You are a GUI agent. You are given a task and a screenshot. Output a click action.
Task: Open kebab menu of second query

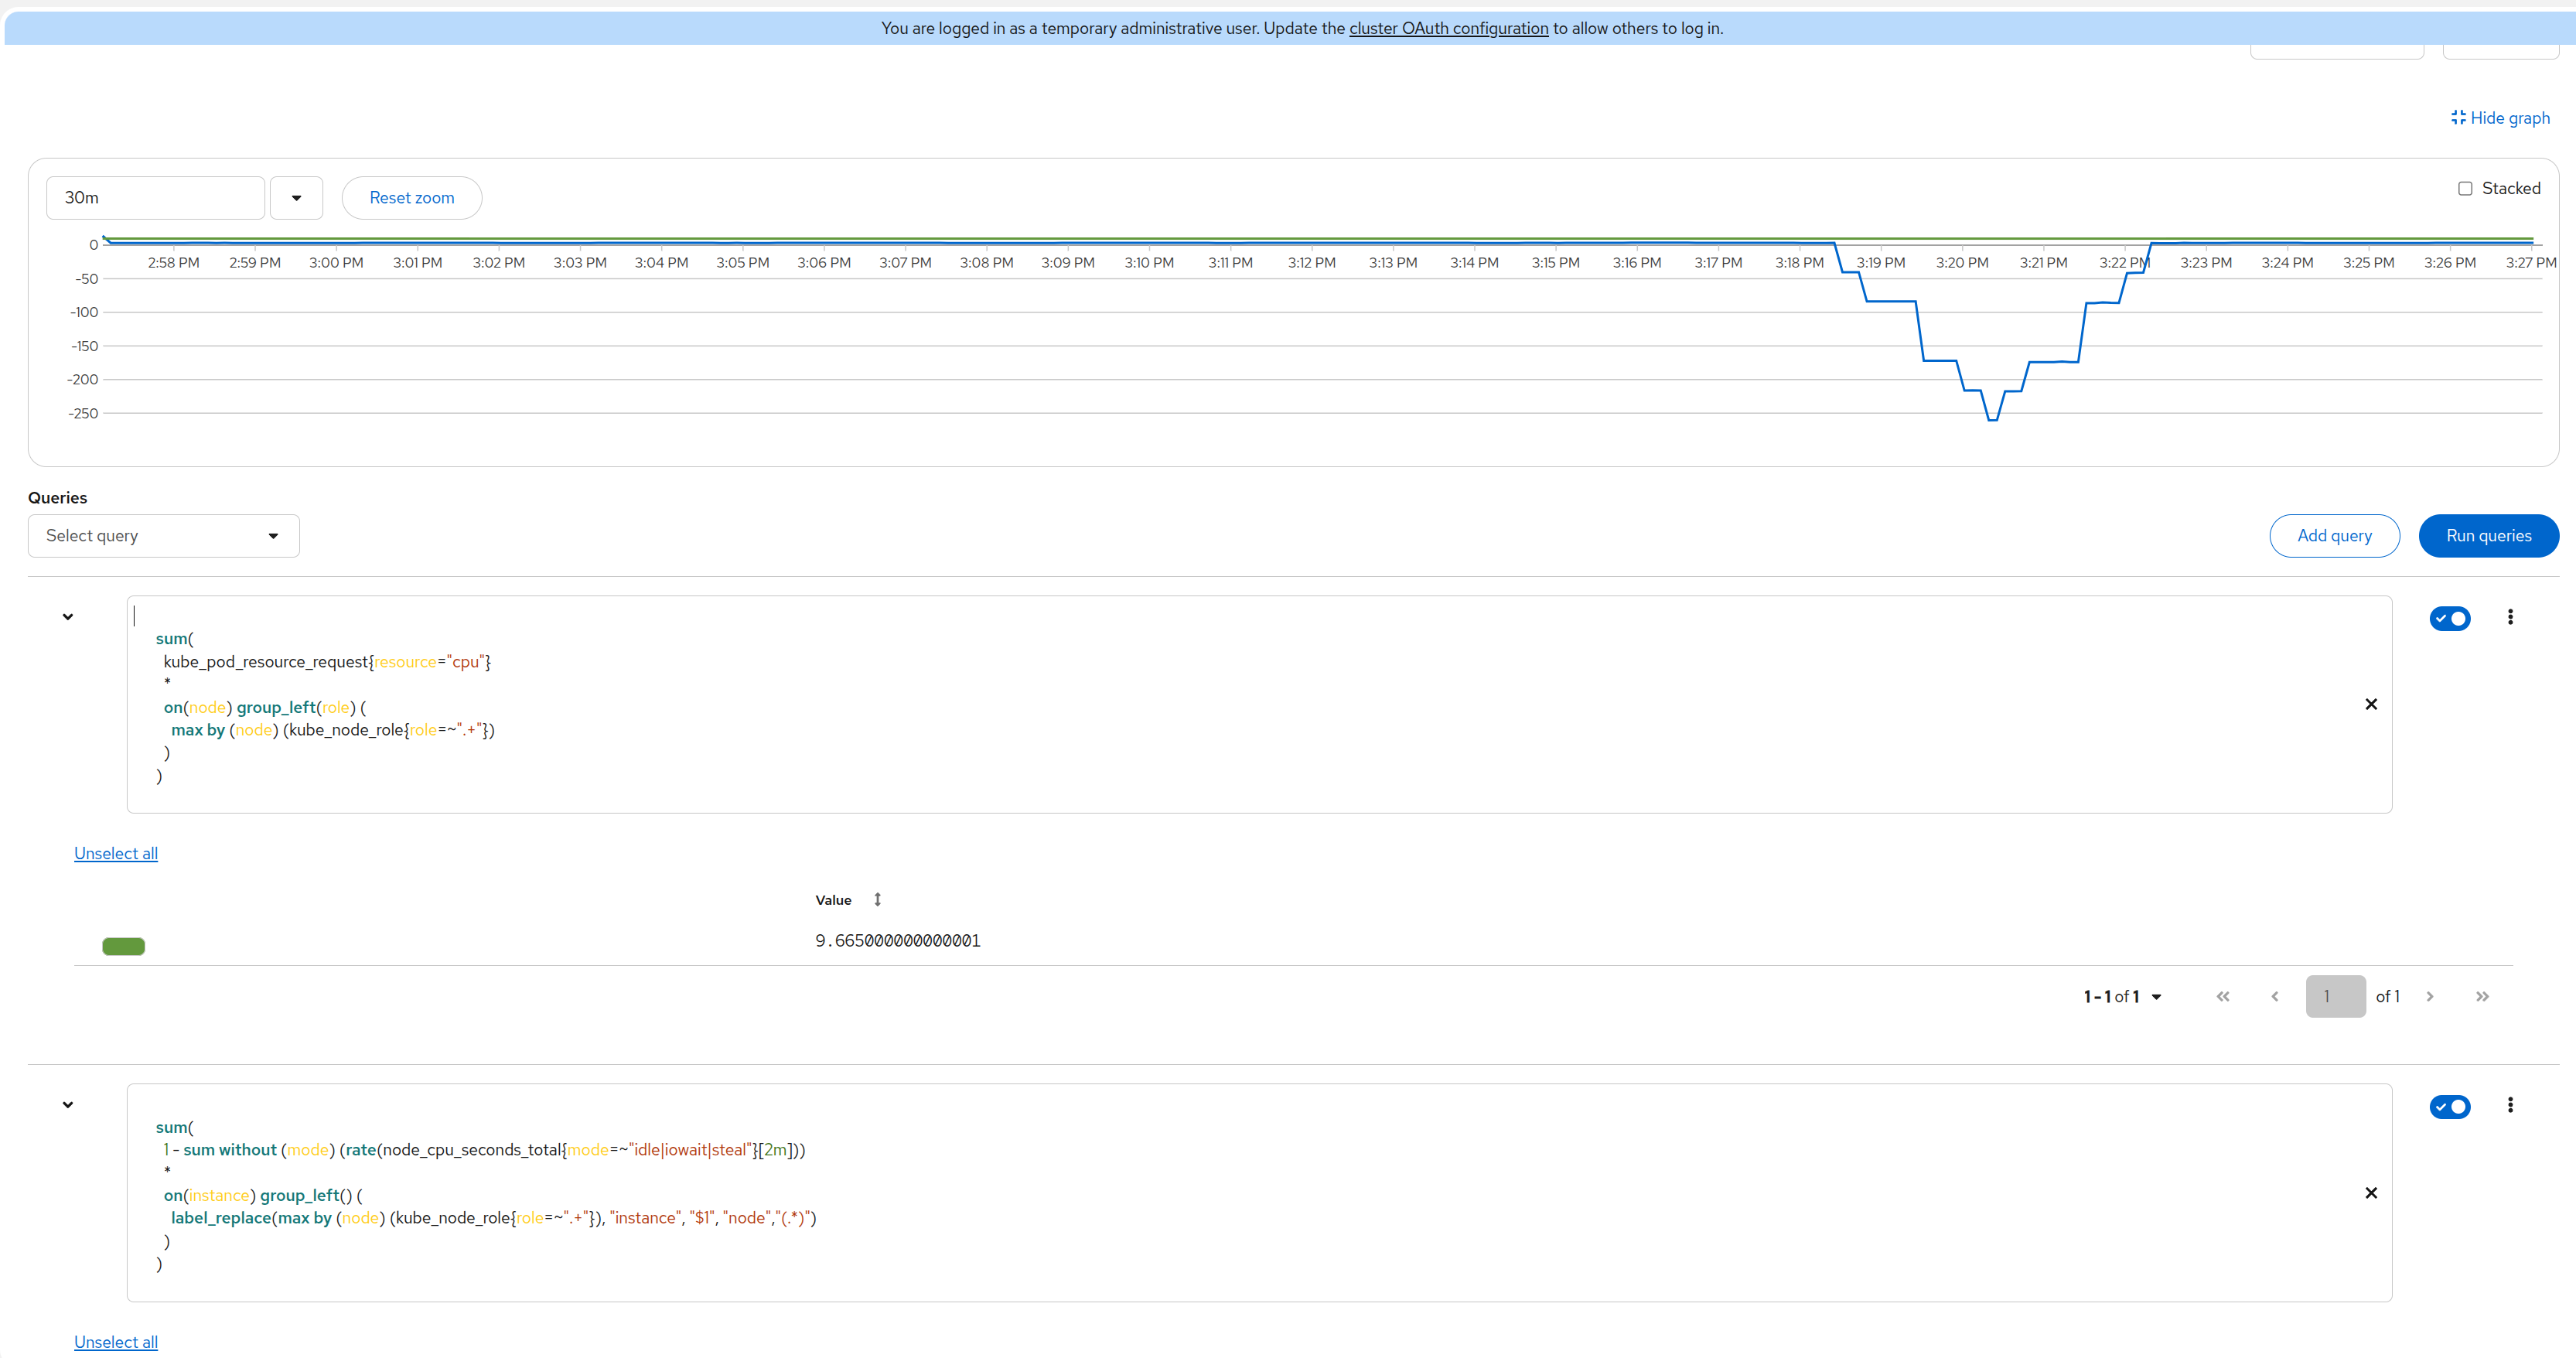(x=2510, y=1105)
